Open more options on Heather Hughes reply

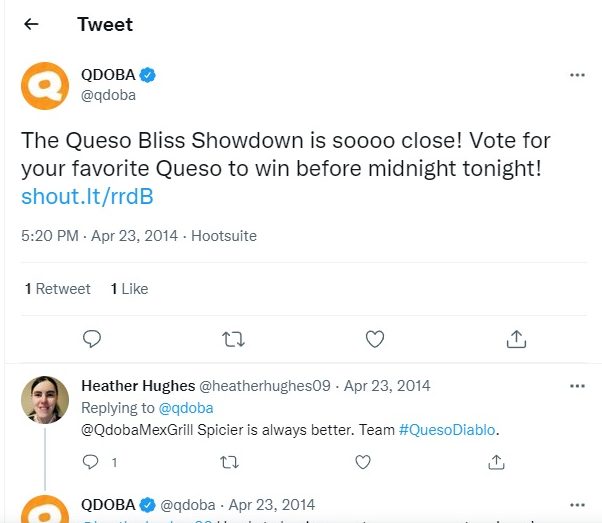pos(577,386)
